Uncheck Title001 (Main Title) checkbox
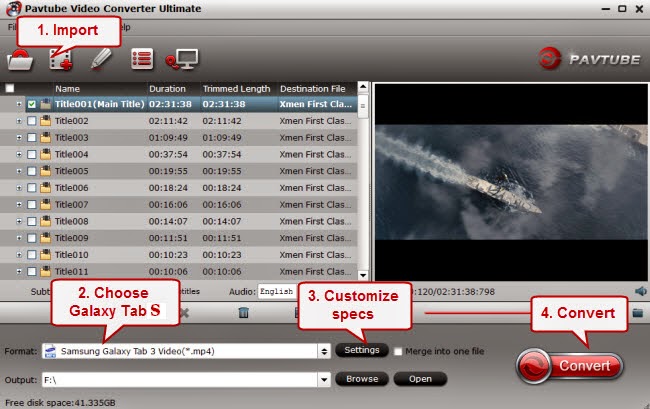The height and width of the screenshot is (409, 650). [x=32, y=104]
